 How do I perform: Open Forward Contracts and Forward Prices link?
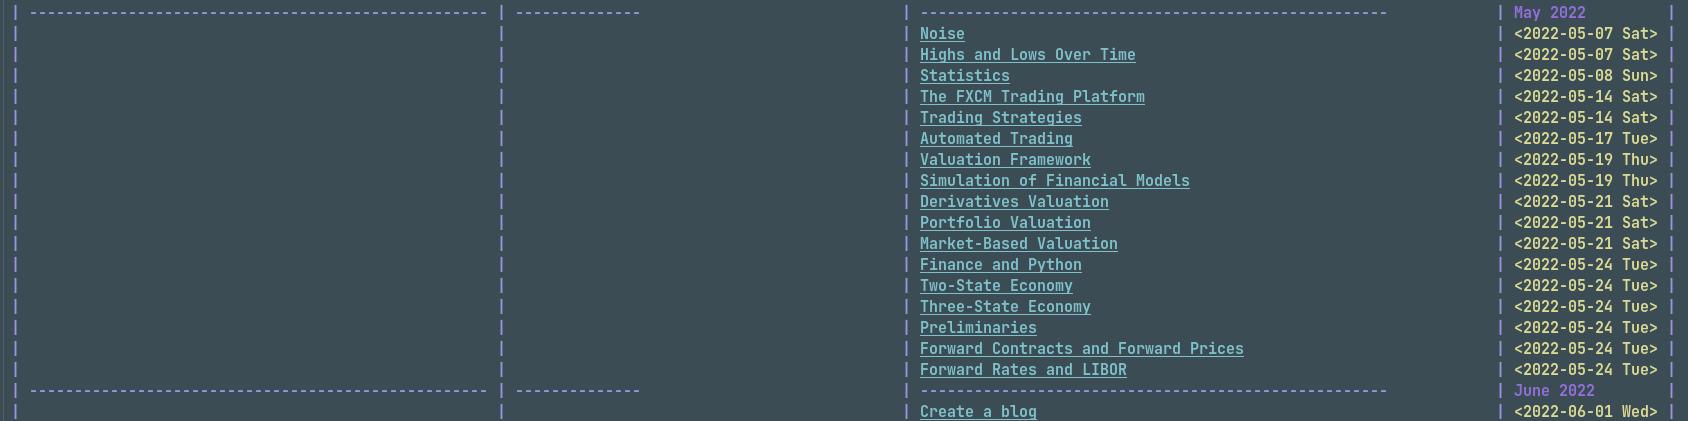[1081, 349]
